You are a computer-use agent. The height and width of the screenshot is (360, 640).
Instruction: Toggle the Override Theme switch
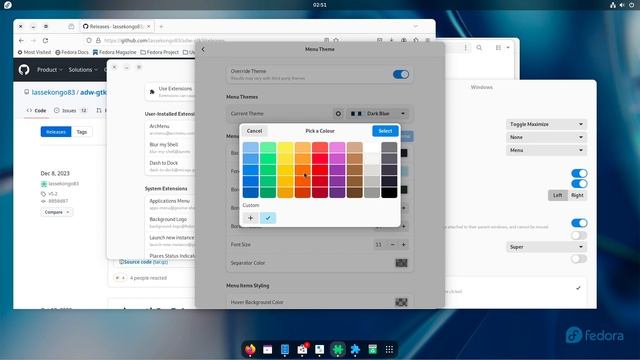click(x=401, y=74)
